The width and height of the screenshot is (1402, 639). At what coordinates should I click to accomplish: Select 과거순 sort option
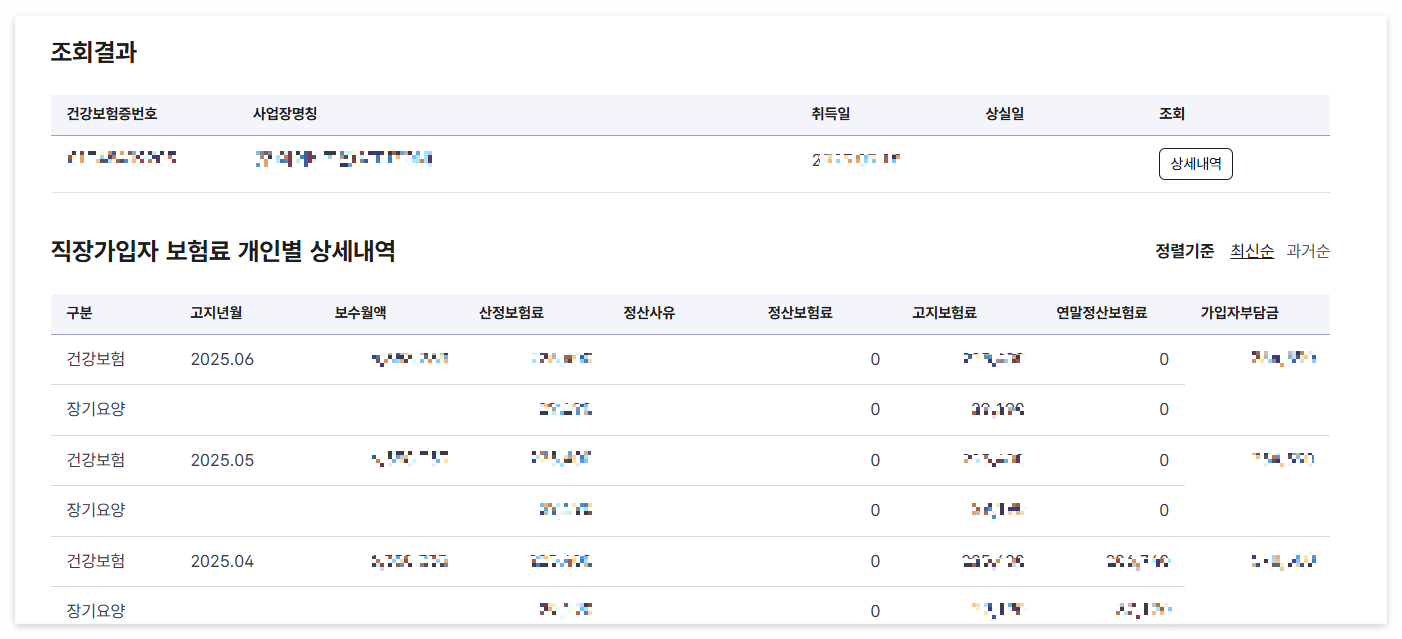pos(1310,253)
